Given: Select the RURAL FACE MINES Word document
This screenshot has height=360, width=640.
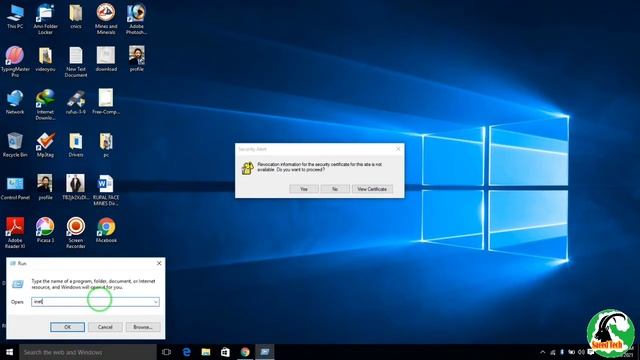Looking at the screenshot, I should [106, 190].
